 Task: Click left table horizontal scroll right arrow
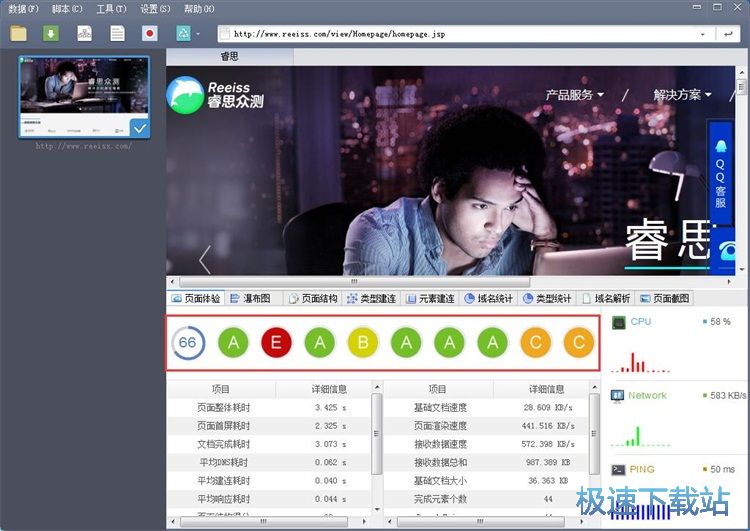coord(364,521)
